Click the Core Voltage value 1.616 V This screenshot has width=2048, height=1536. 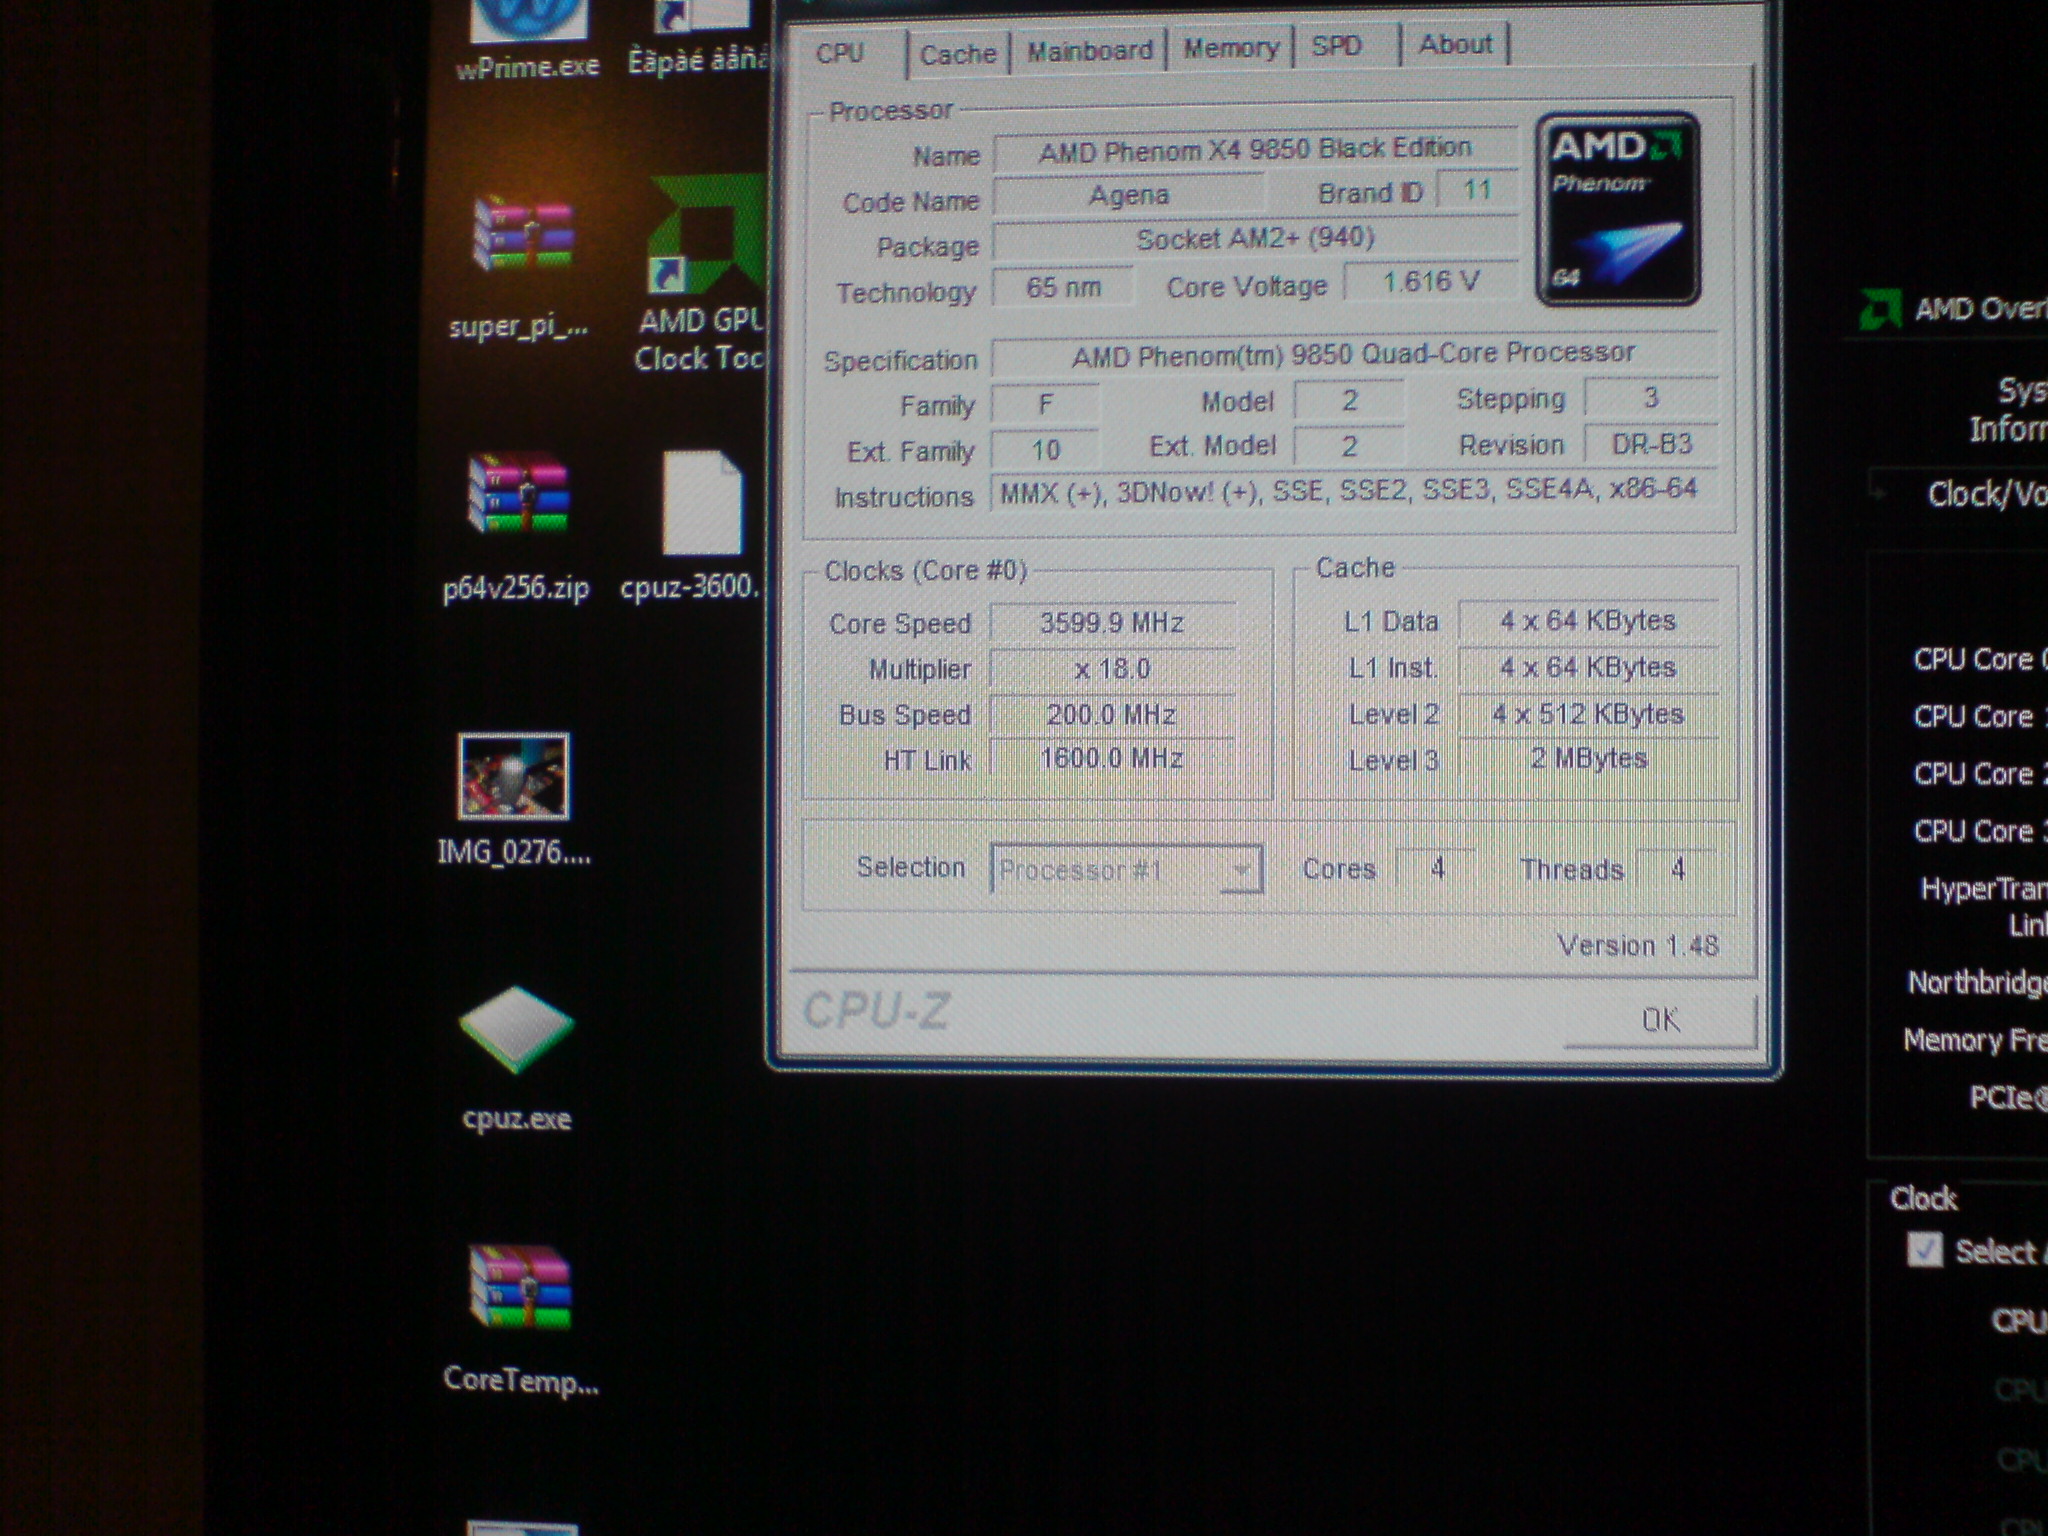coord(1430,282)
